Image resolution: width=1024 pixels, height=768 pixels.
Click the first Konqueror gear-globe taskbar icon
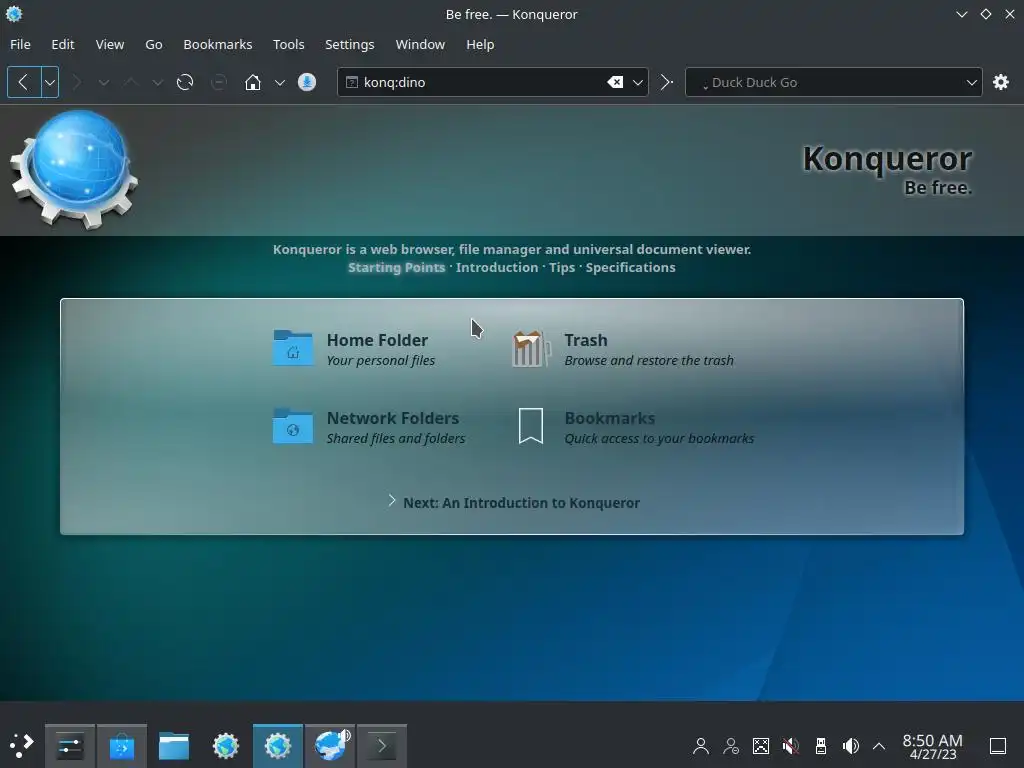pyautogui.click(x=226, y=746)
